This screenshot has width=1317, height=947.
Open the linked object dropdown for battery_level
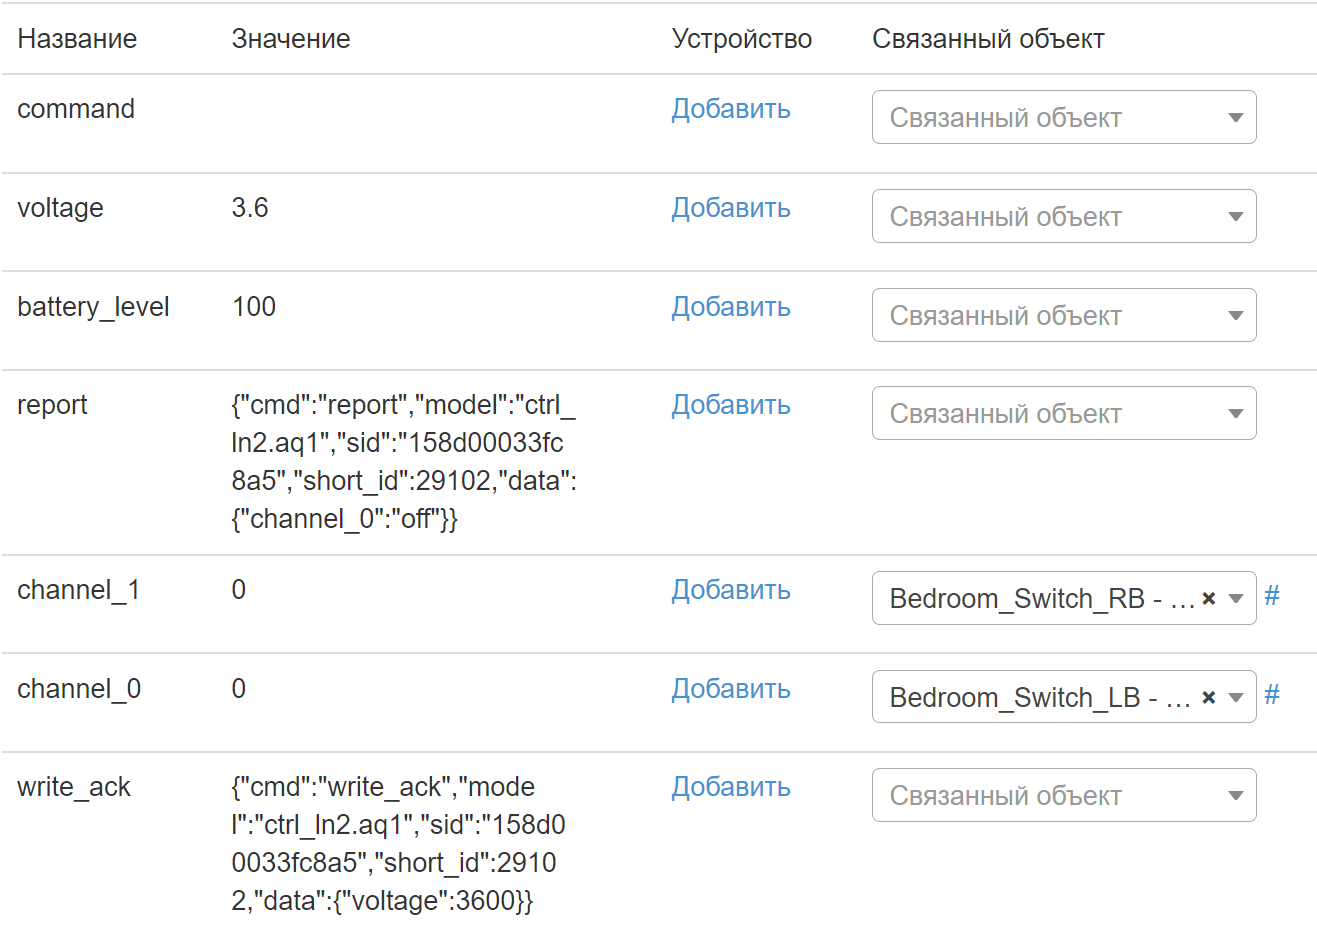click(x=1063, y=316)
